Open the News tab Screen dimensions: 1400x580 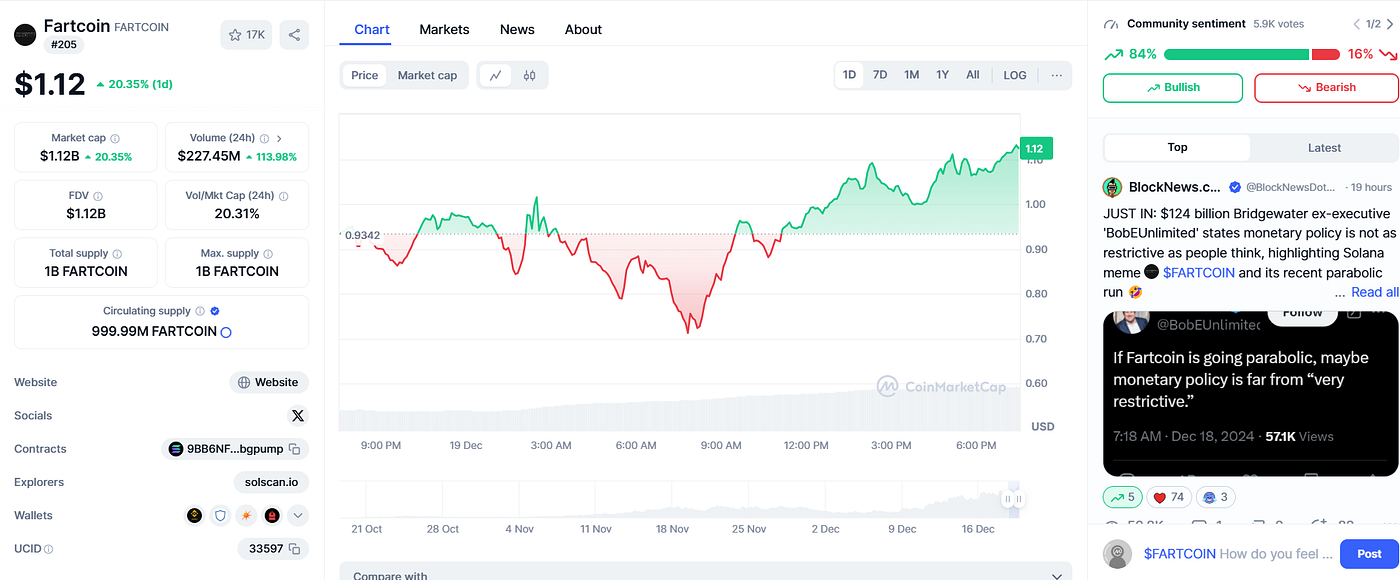pyautogui.click(x=517, y=29)
